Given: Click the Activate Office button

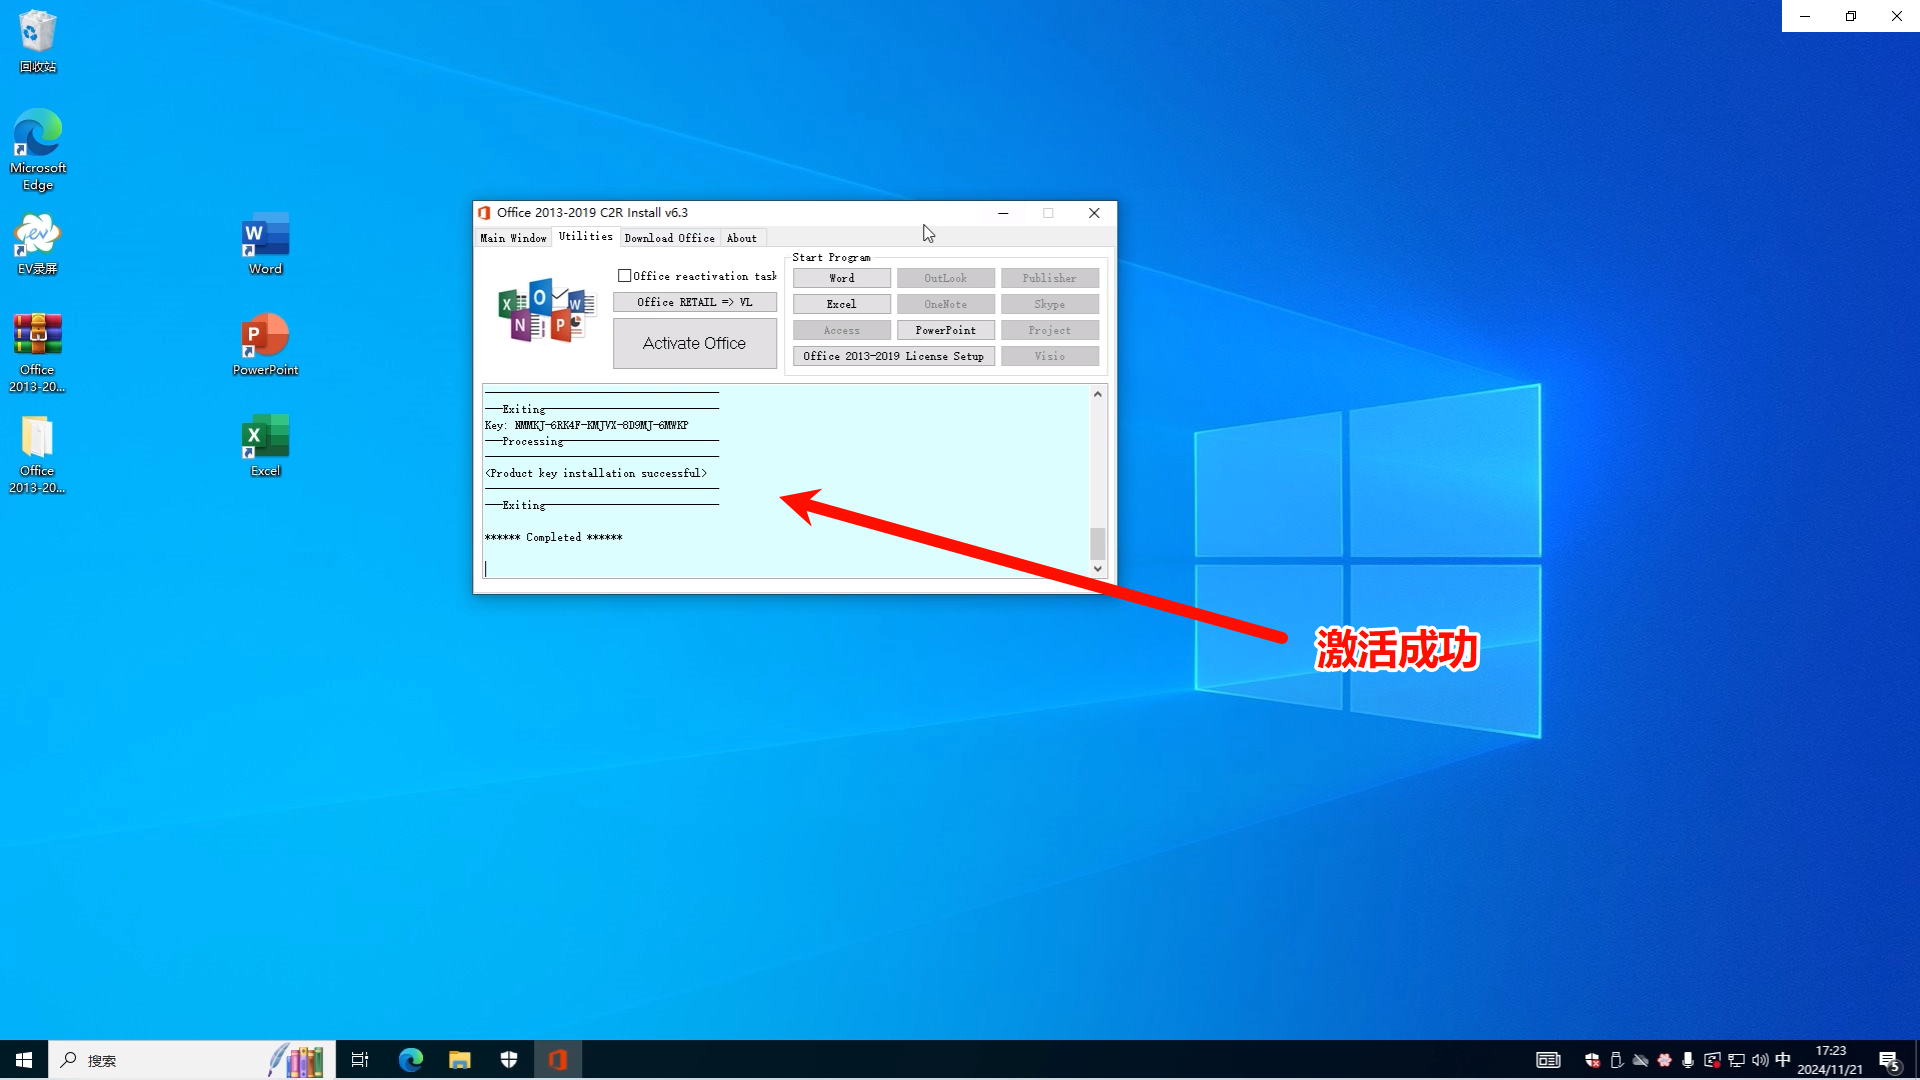Looking at the screenshot, I should coord(694,343).
